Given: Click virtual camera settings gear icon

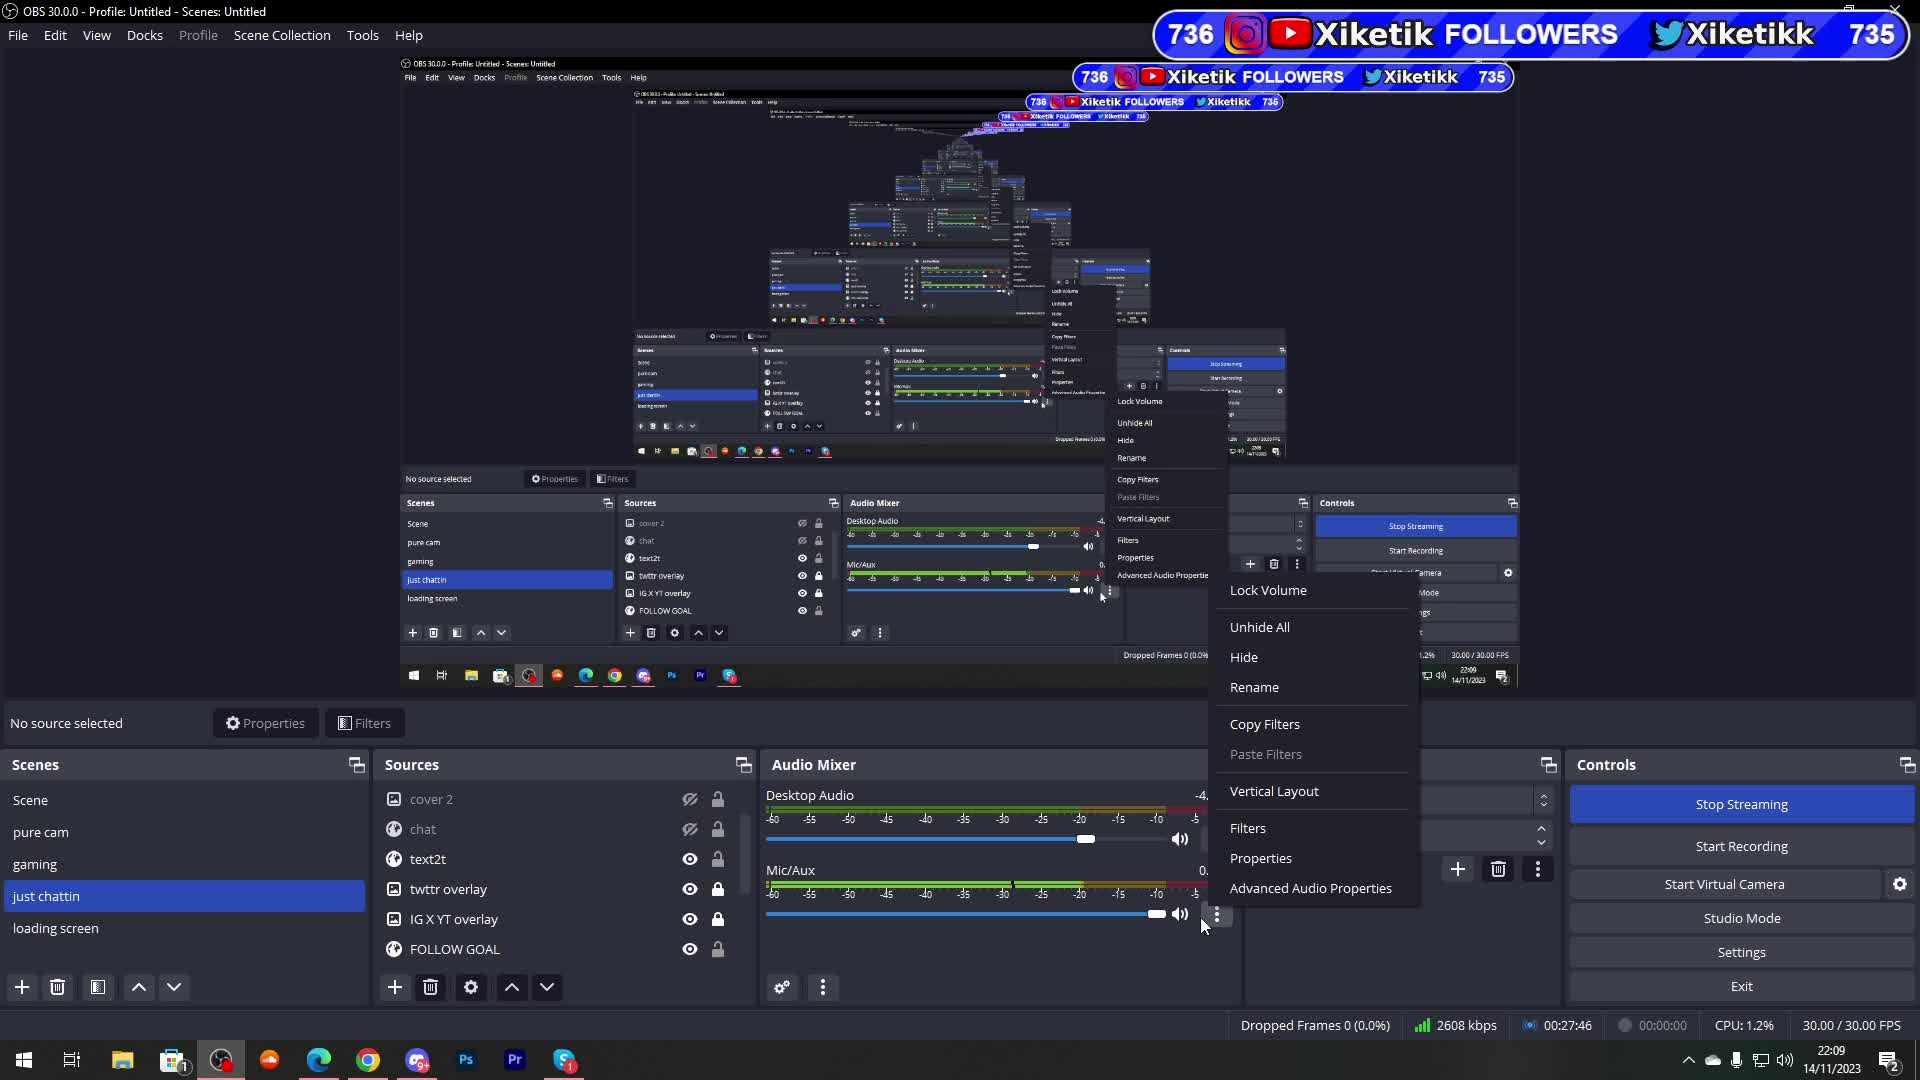Looking at the screenshot, I should click(1900, 884).
